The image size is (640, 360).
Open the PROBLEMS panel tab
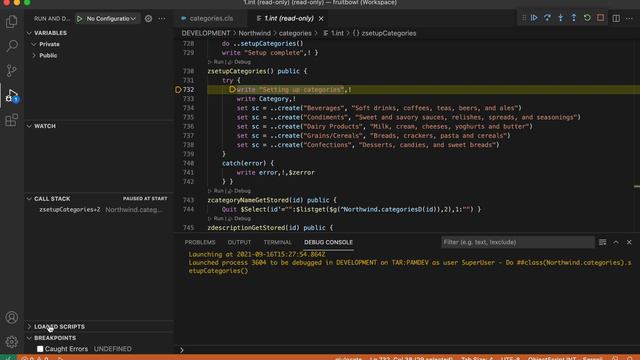(x=200, y=242)
